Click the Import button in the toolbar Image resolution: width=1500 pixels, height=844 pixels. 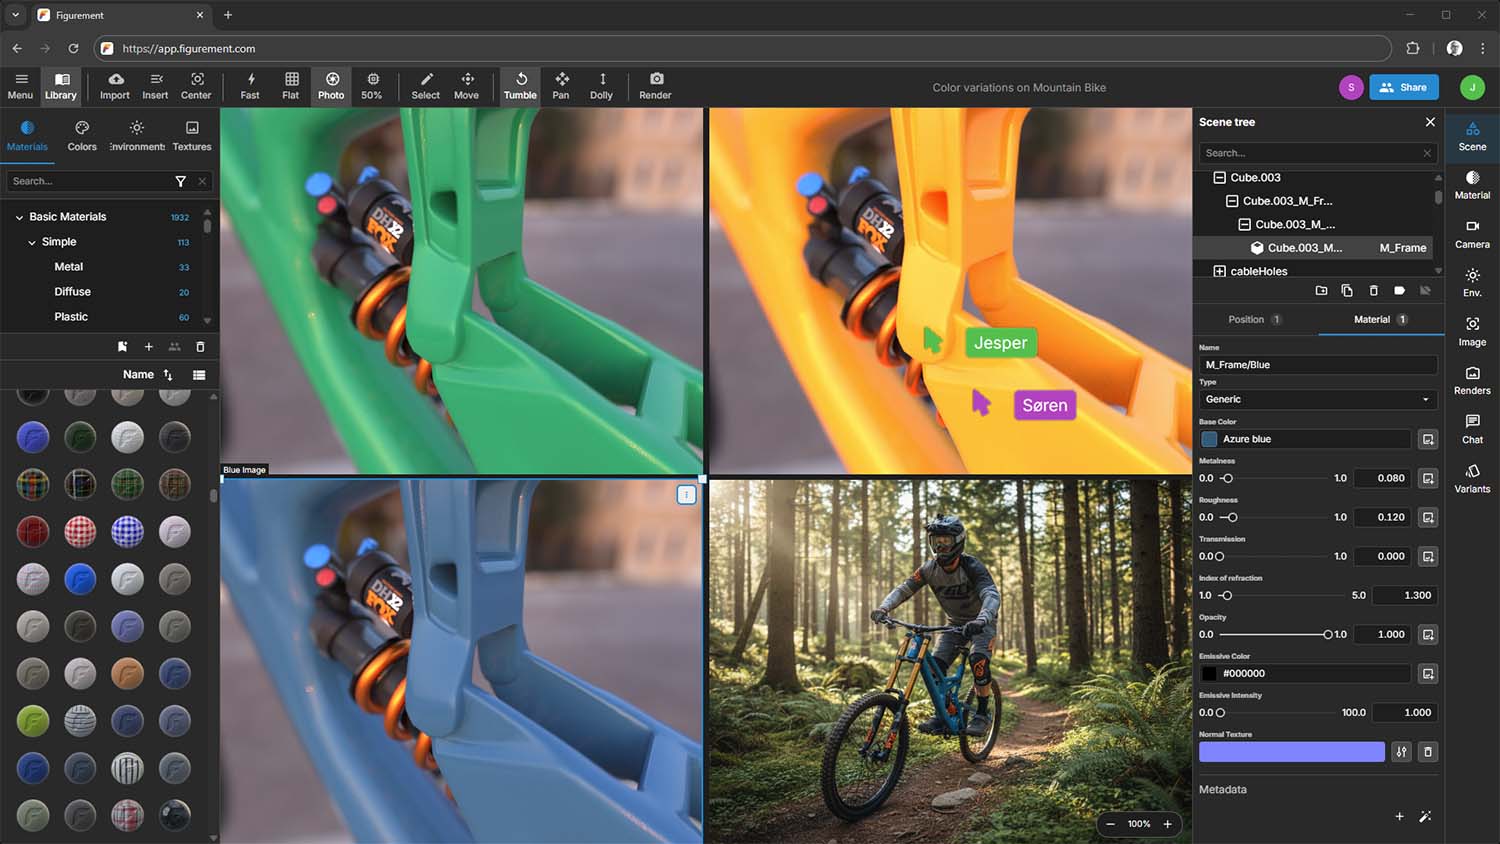[x=114, y=86]
